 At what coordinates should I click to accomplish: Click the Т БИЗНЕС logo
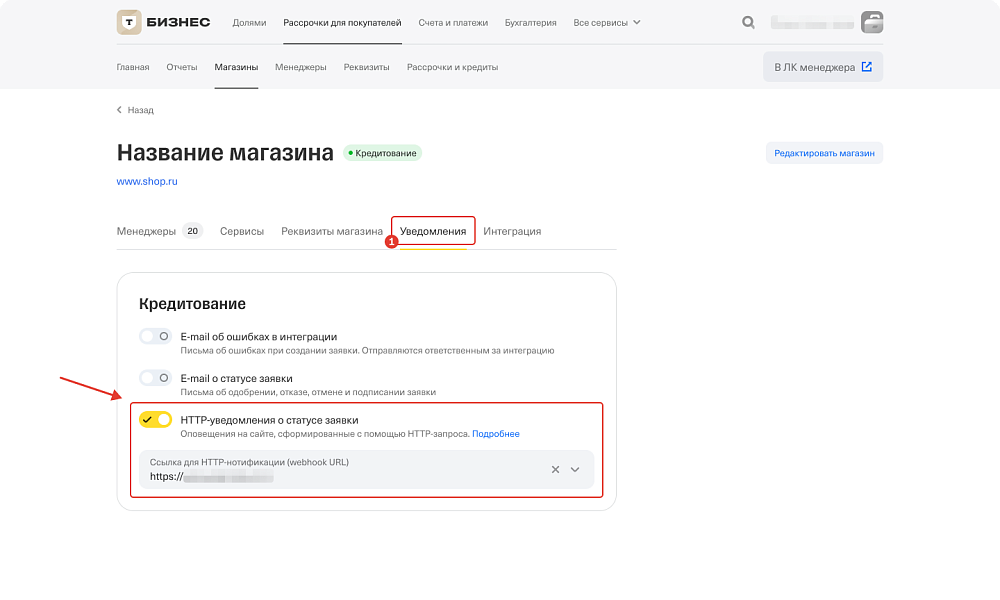tap(162, 21)
